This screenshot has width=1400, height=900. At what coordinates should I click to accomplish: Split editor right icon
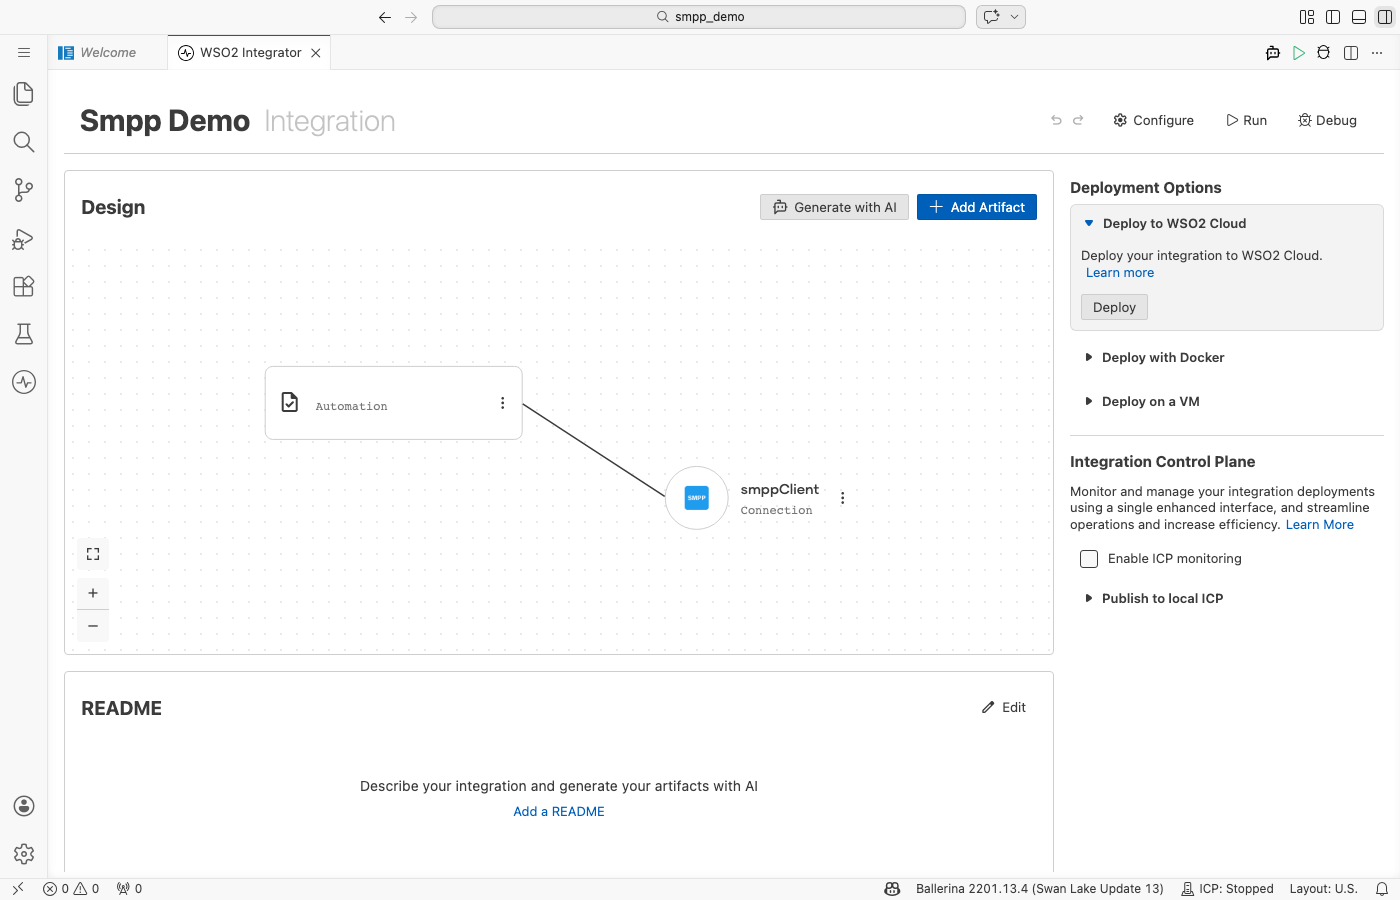[x=1351, y=53]
